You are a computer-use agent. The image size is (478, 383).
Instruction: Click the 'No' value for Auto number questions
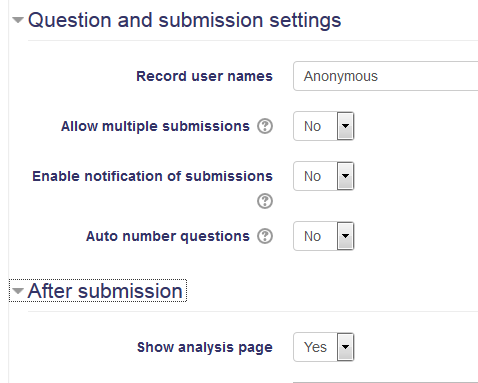[x=312, y=236]
